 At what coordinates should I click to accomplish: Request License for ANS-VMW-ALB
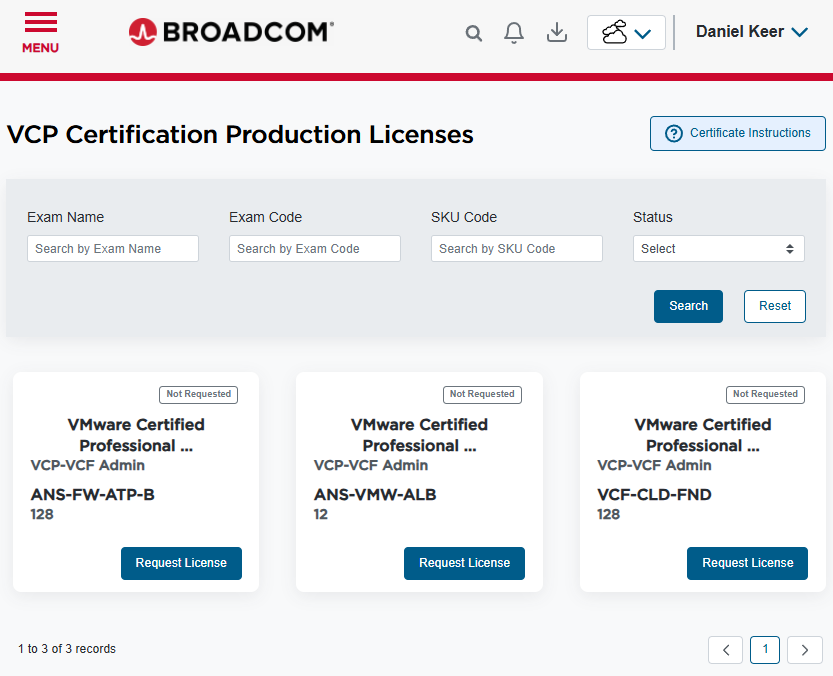point(464,563)
